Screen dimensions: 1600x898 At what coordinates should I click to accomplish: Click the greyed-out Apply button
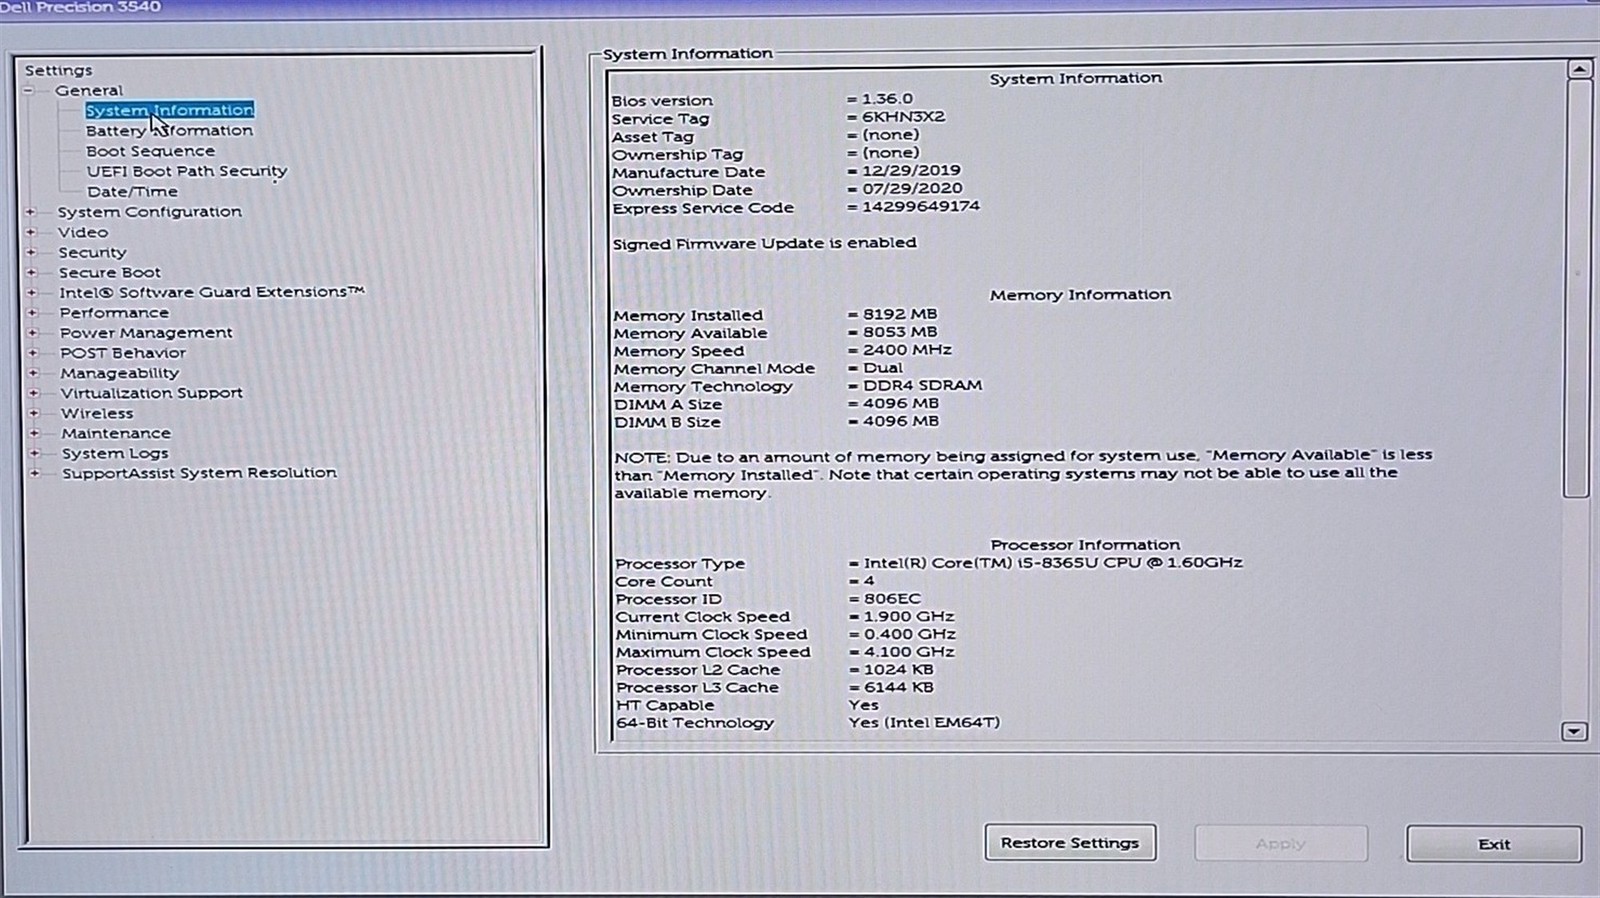[1280, 844]
